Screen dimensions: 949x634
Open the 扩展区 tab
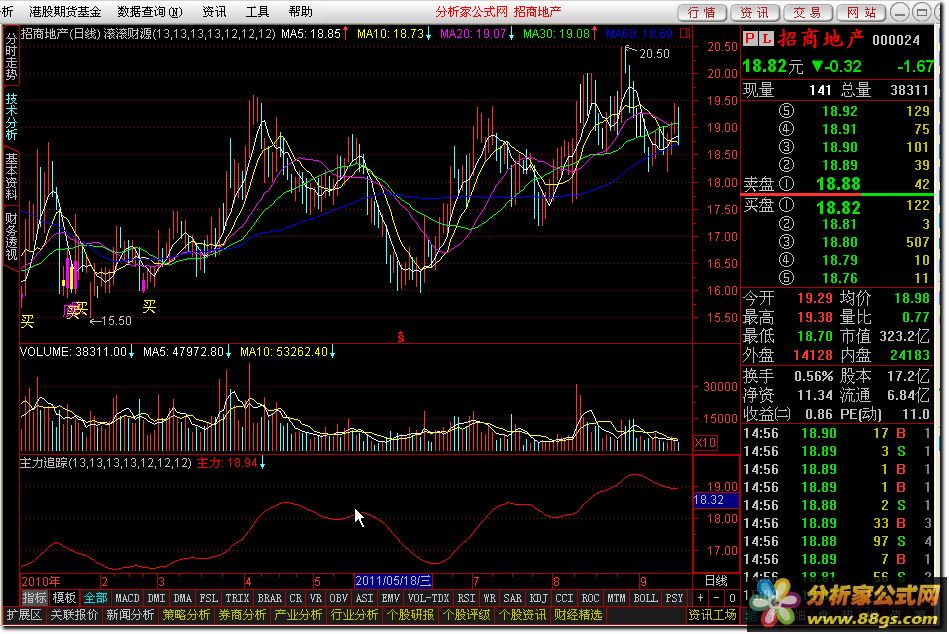pos(24,615)
